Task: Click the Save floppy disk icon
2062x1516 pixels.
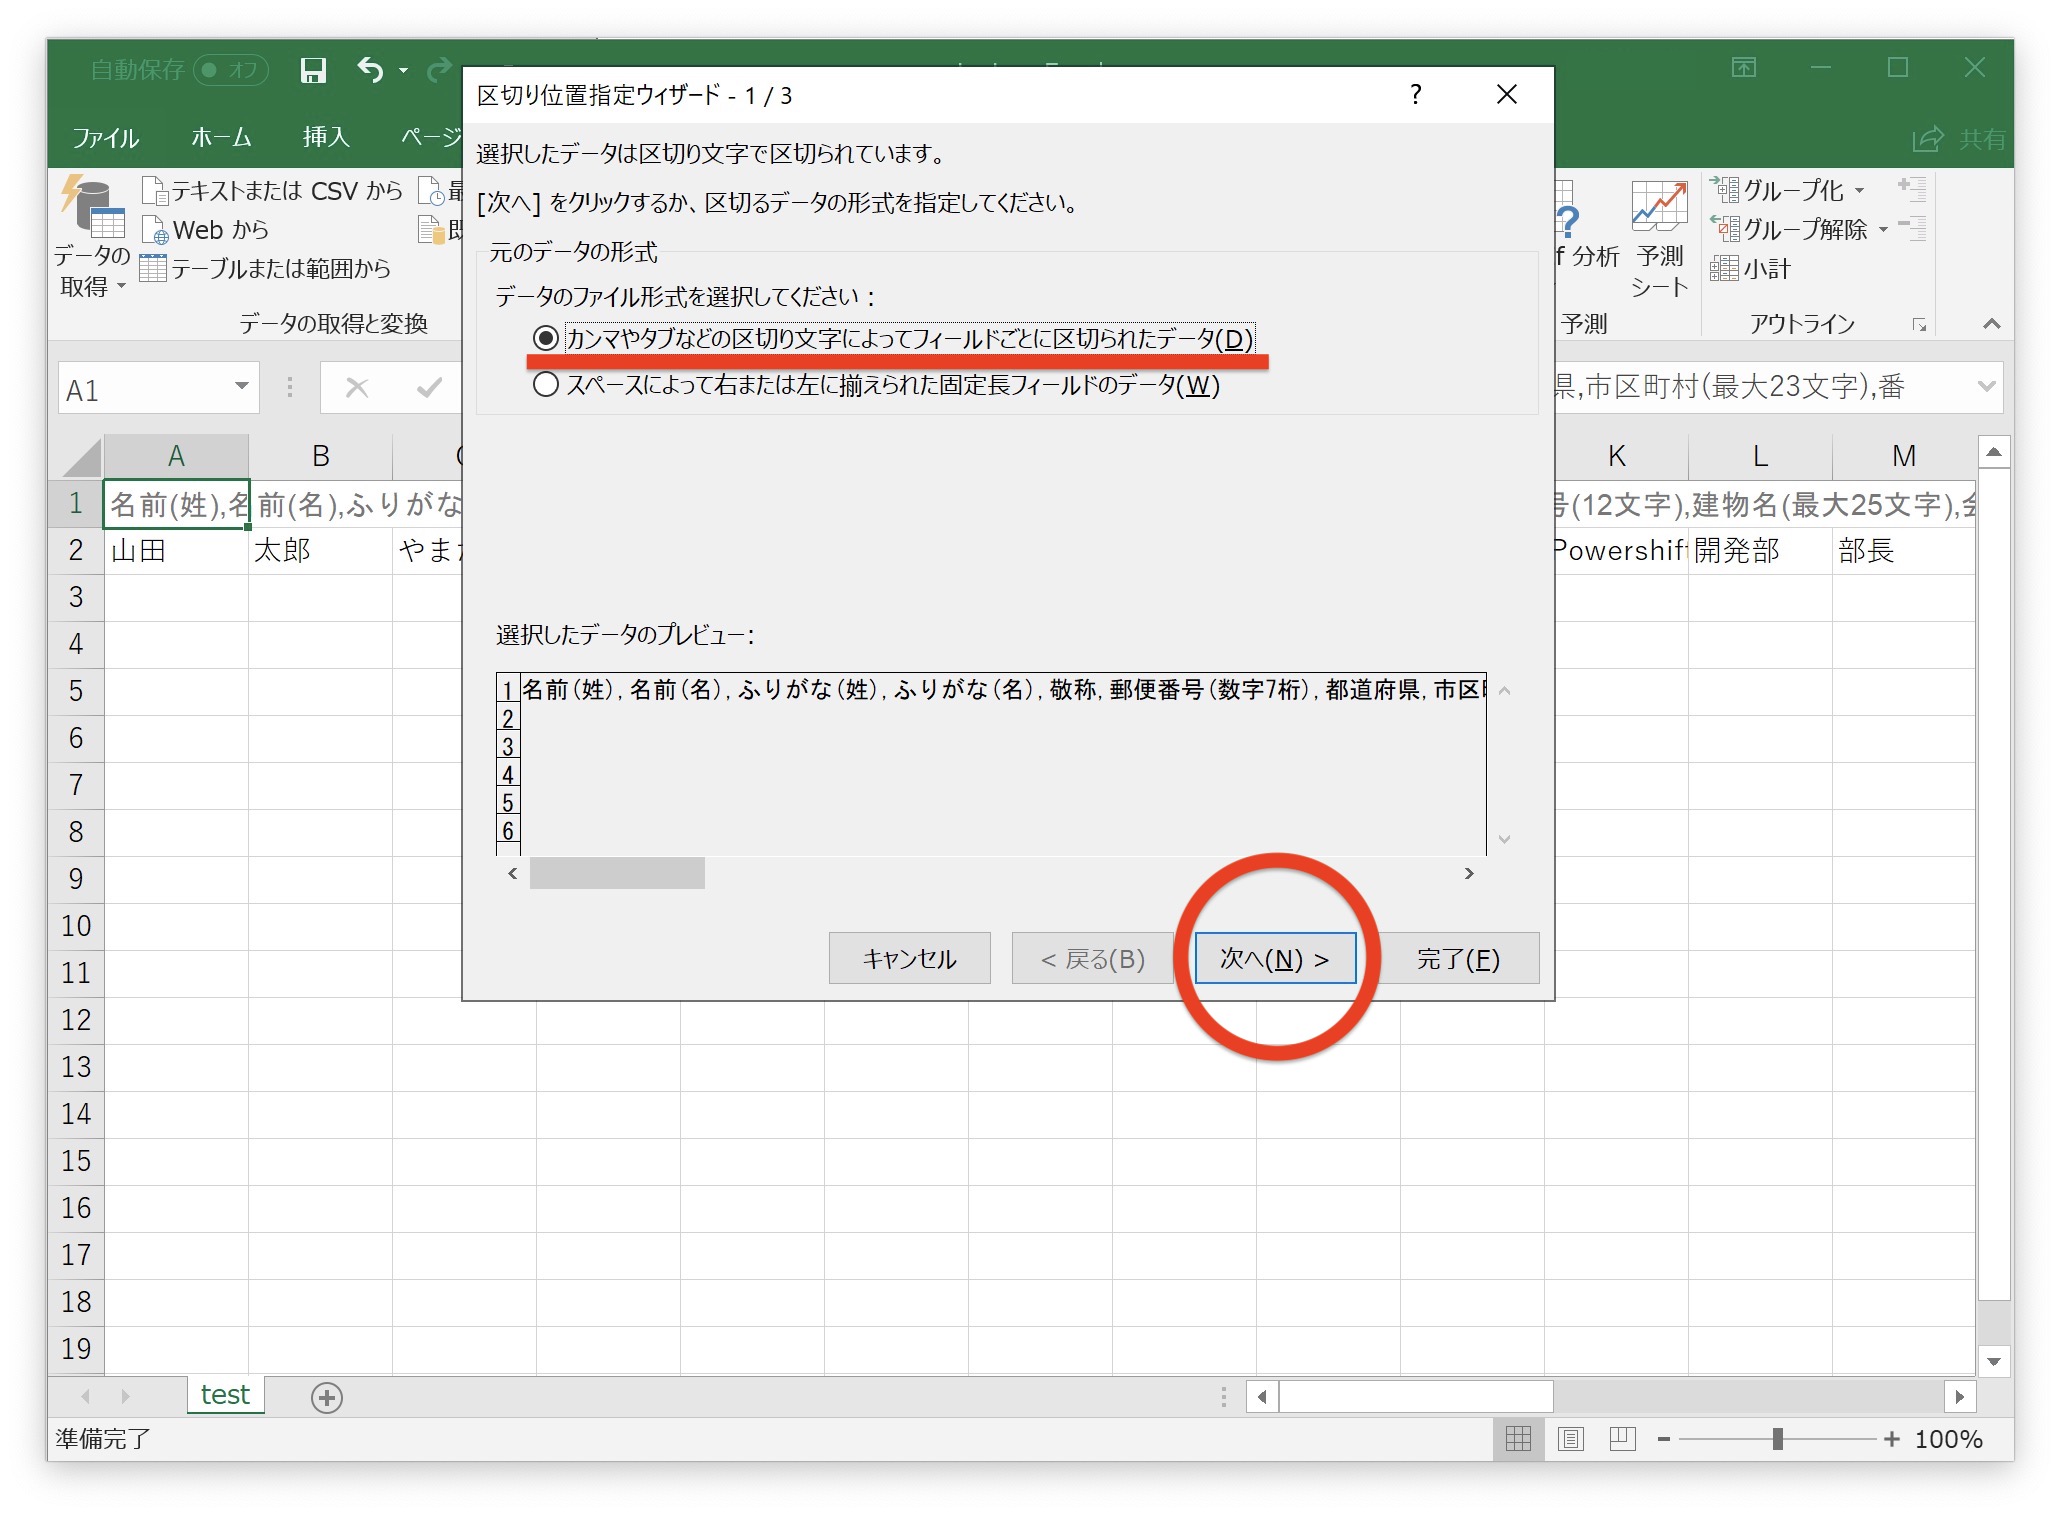Action: tap(313, 70)
